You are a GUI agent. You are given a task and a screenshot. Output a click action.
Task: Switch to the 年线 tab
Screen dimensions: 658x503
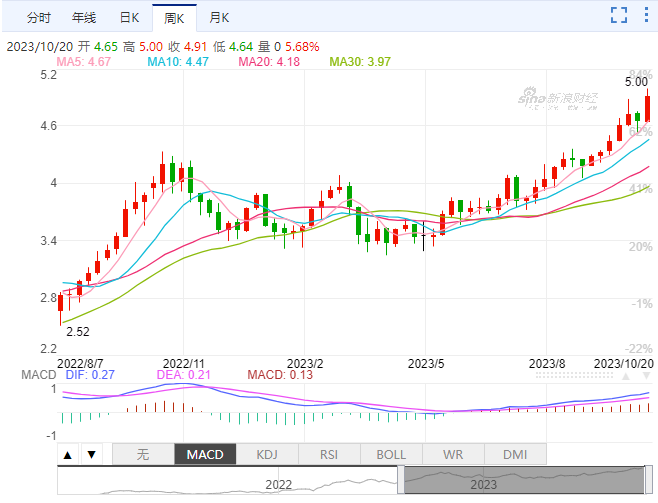click(84, 18)
